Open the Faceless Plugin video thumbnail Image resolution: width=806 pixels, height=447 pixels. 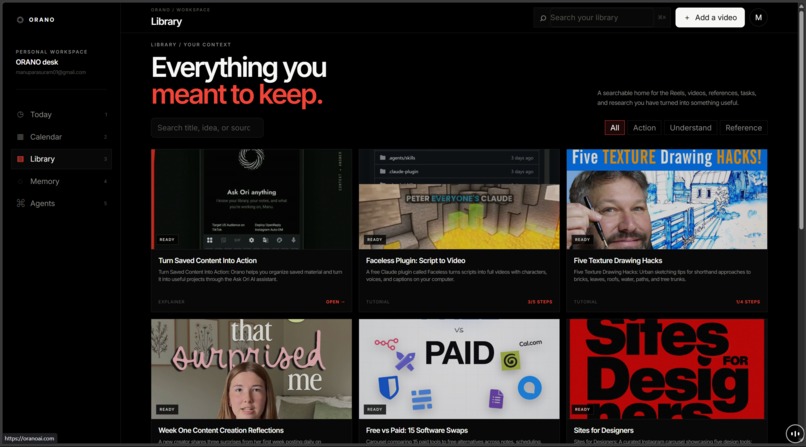pos(459,199)
